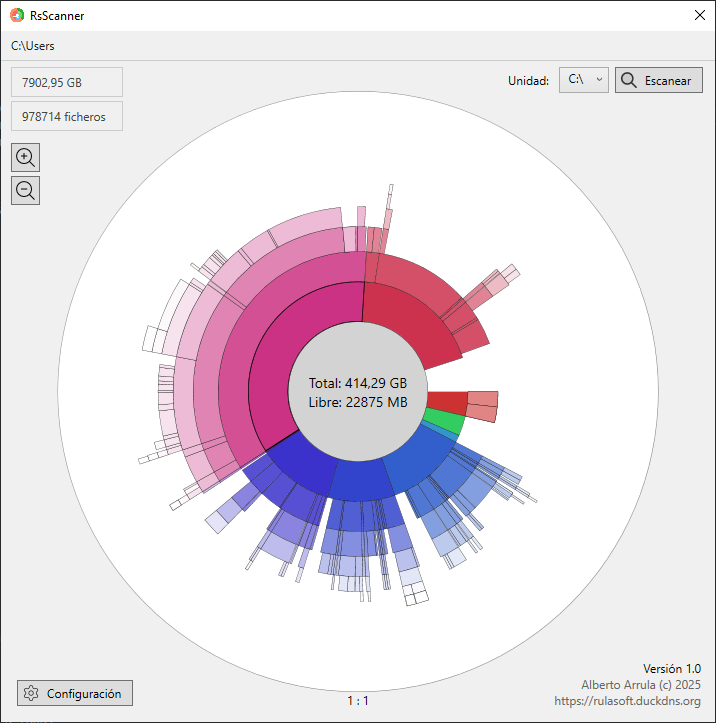Close the RsScanner window
Image resolution: width=716 pixels, height=723 pixels.
(x=700, y=15)
